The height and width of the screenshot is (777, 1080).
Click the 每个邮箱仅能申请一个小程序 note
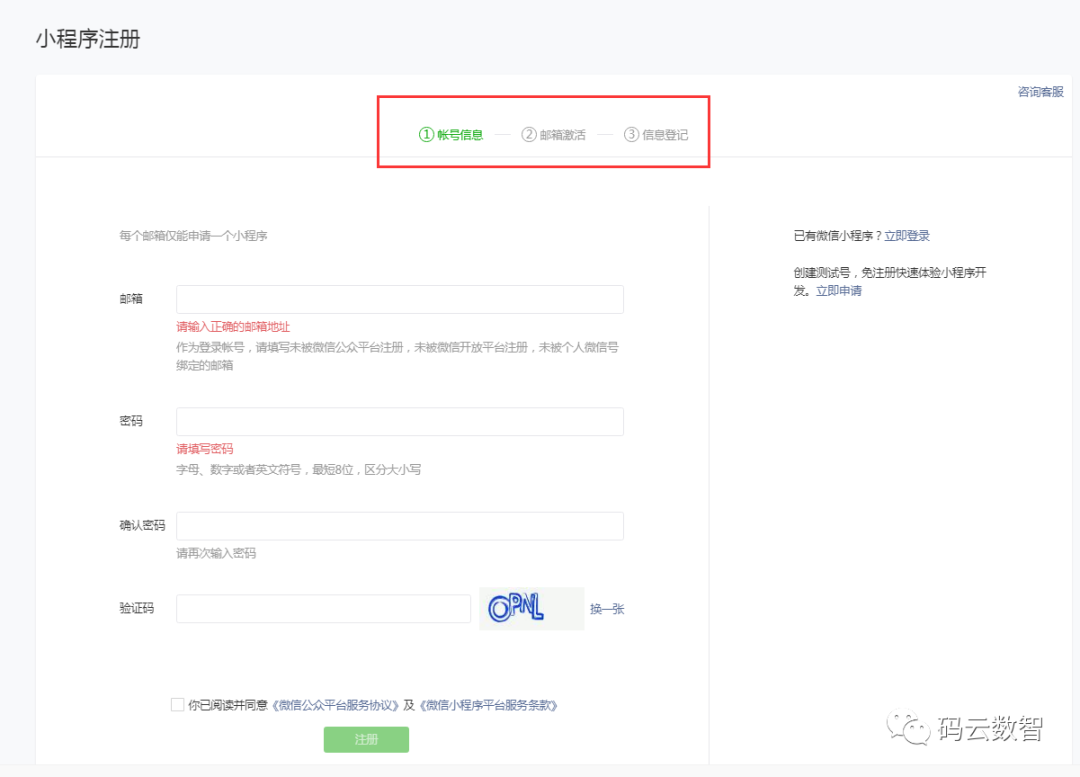coord(194,236)
